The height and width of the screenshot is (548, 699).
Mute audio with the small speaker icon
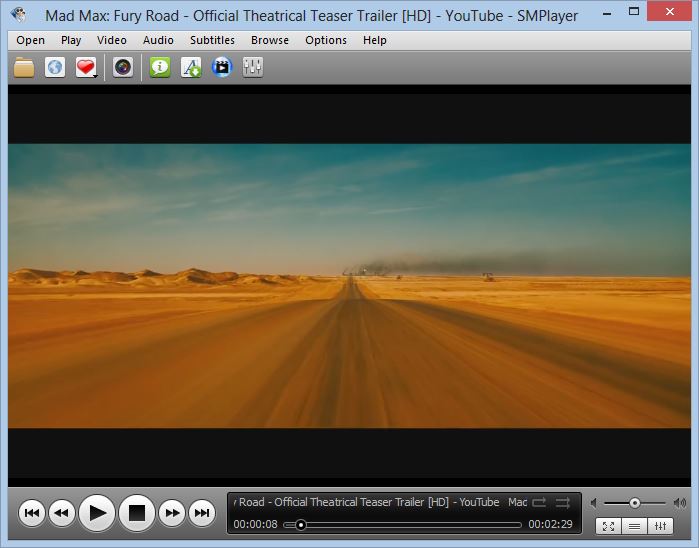(593, 503)
